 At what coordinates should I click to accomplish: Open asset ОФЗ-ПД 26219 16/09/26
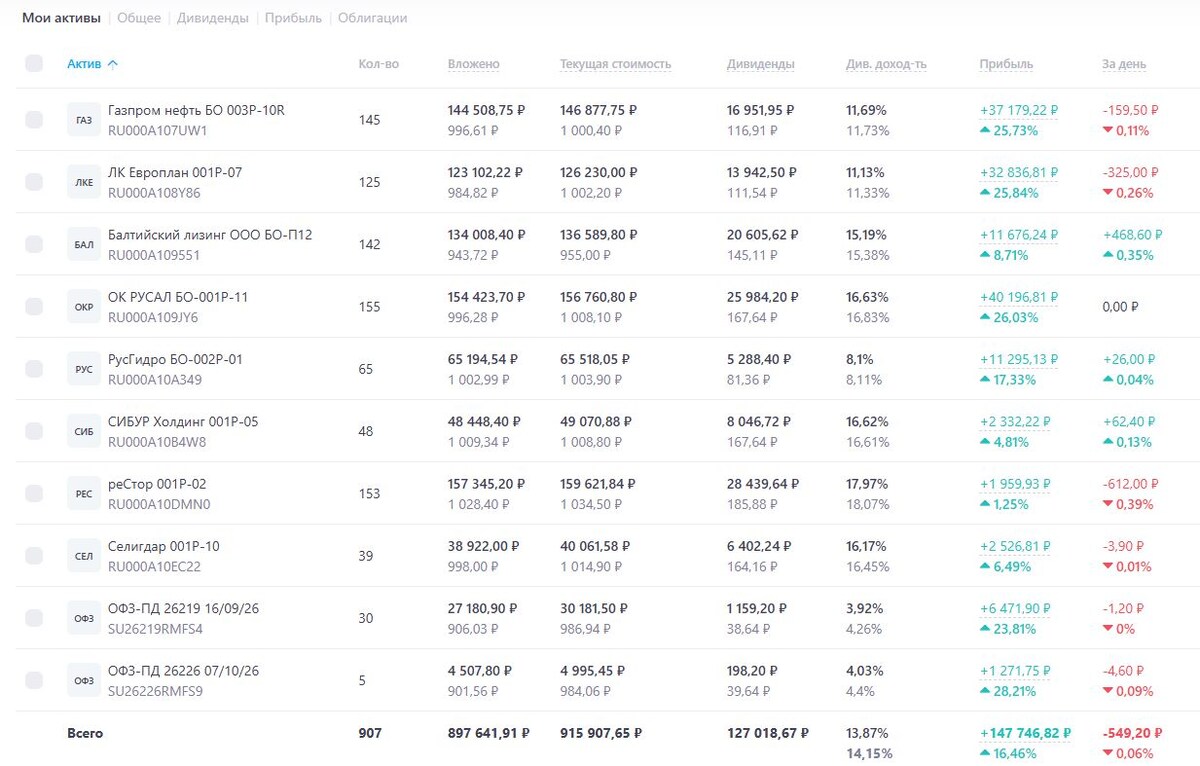pos(183,608)
